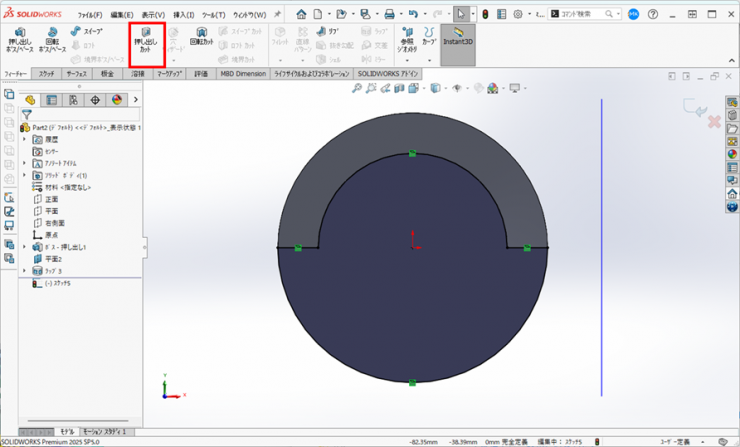The width and height of the screenshot is (740, 447).
Task: Open the 挿入(I) menu
Action: coord(183,15)
